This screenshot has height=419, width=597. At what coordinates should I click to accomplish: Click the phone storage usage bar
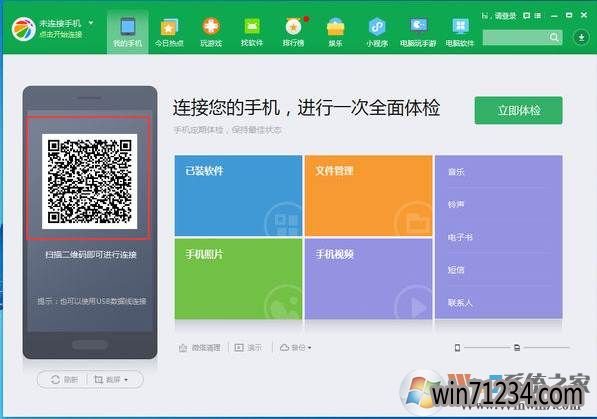tap(487, 347)
